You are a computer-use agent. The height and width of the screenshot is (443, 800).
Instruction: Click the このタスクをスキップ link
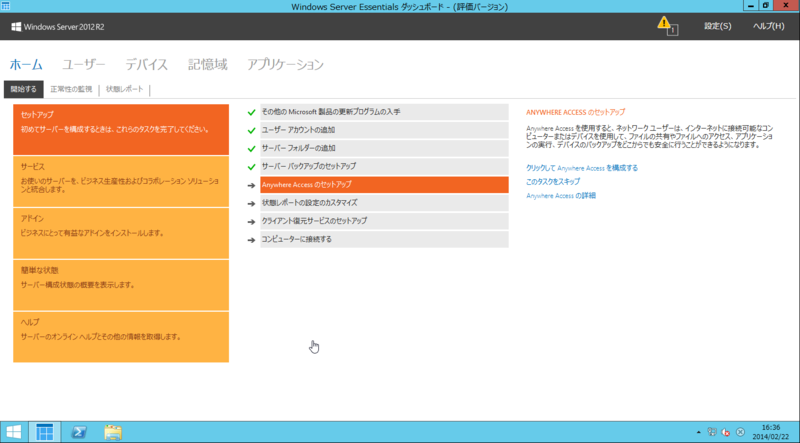coord(553,182)
